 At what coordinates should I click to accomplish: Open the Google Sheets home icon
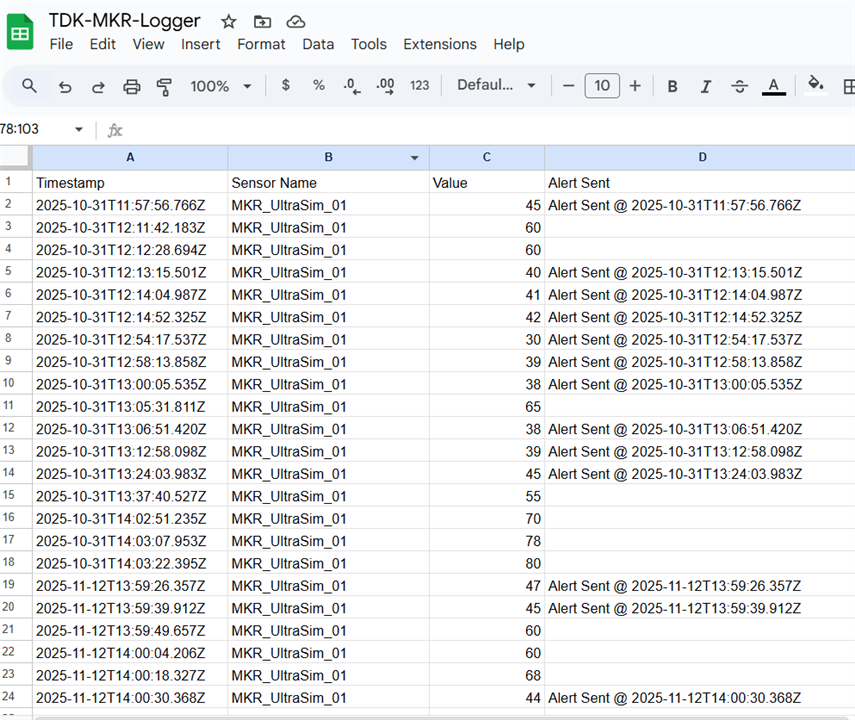pos(20,32)
